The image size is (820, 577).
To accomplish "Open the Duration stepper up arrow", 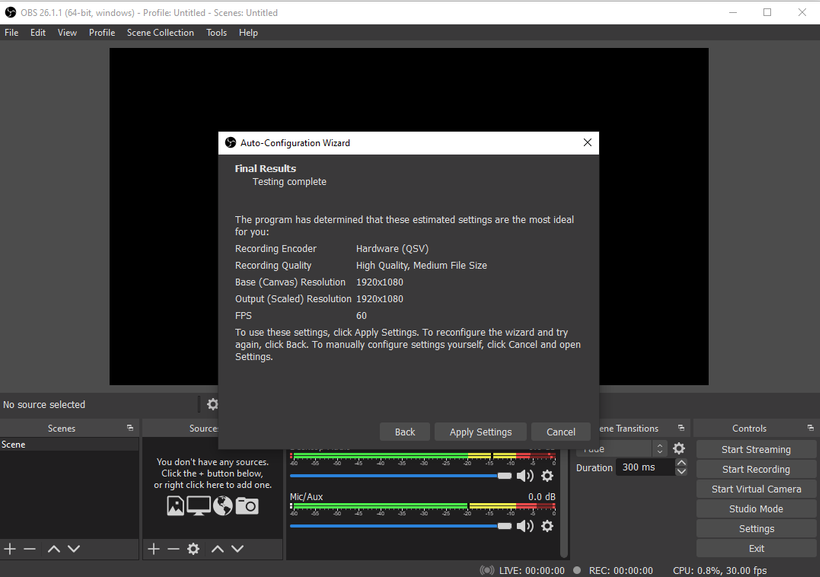I will [x=681, y=462].
